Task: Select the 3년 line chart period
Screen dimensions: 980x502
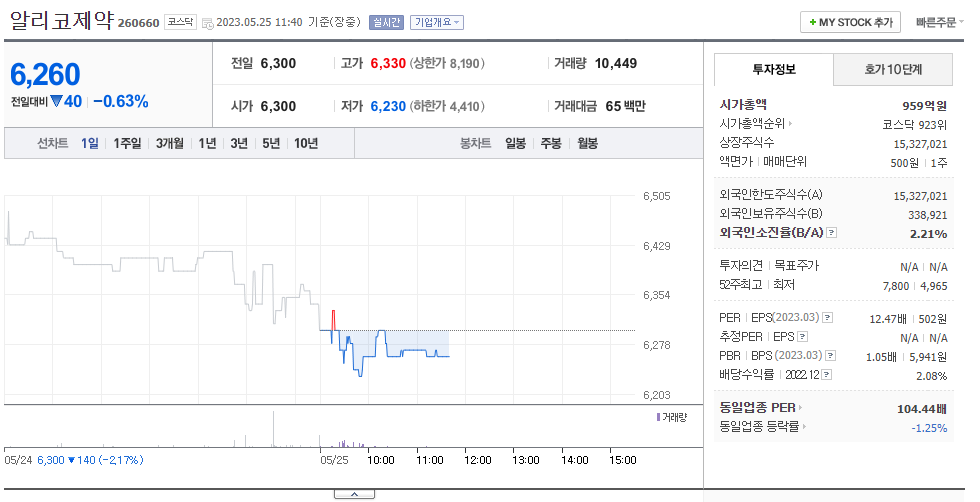Action: (x=239, y=143)
